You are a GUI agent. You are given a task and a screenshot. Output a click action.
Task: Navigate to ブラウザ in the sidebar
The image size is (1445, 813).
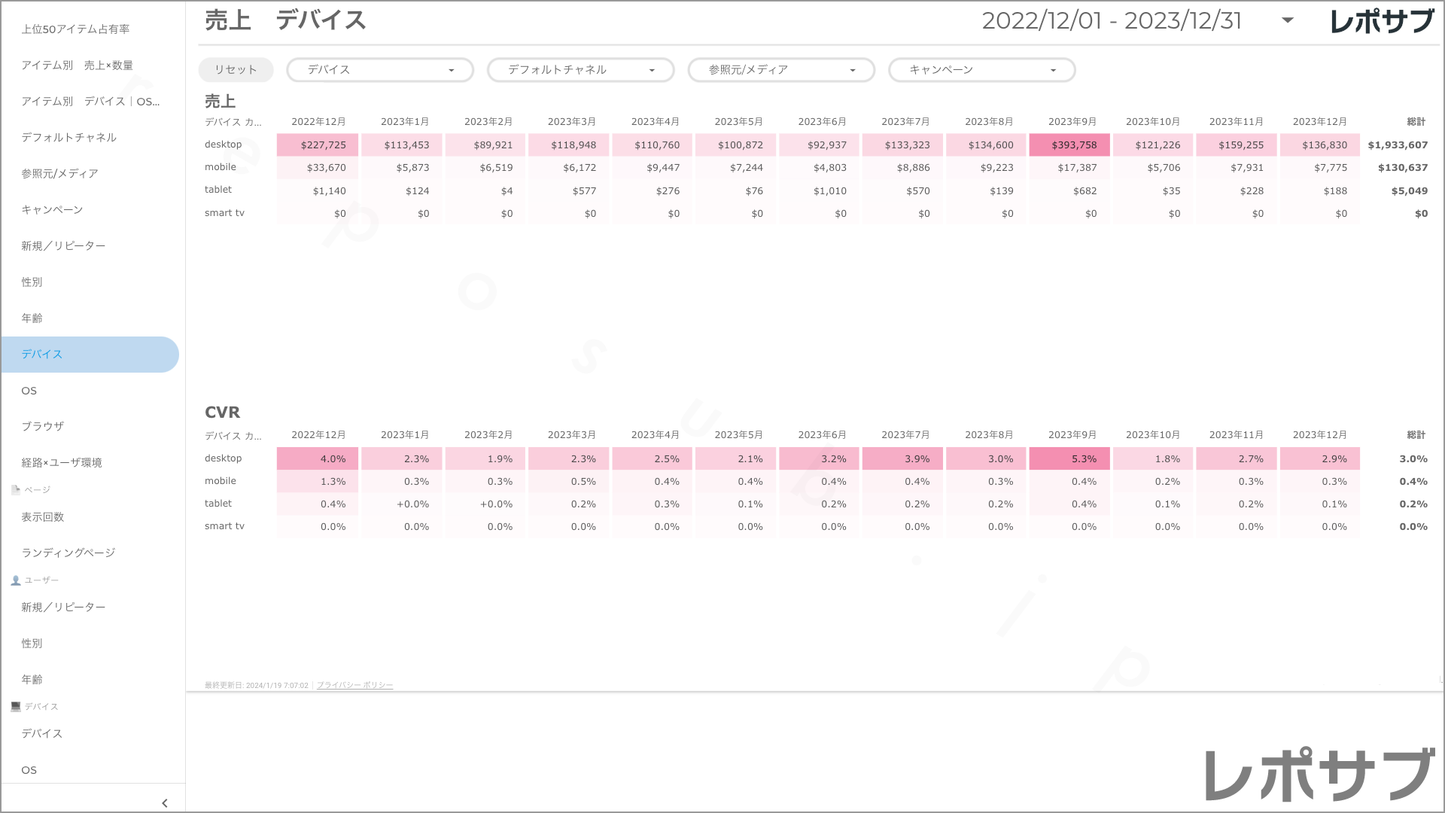pyautogui.click(x=43, y=426)
